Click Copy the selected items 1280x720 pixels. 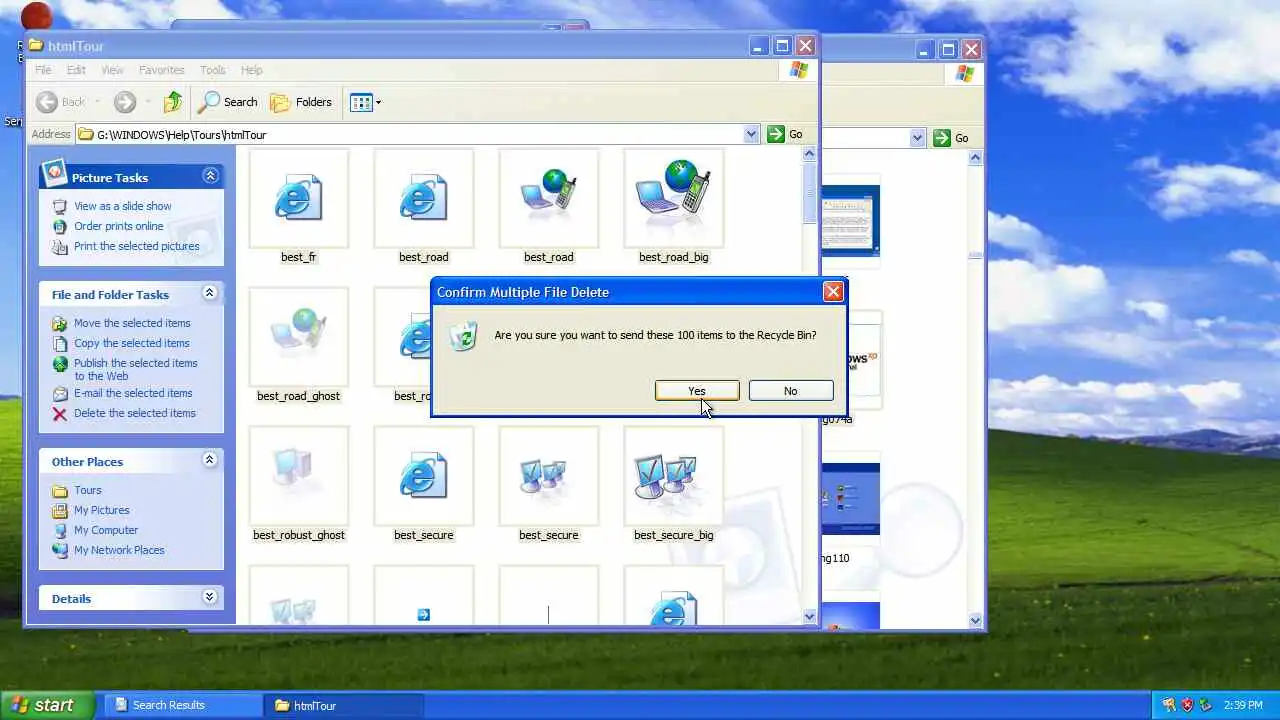[x=131, y=343]
